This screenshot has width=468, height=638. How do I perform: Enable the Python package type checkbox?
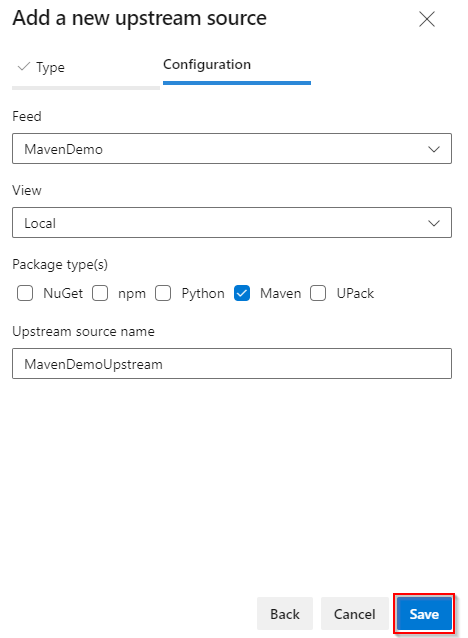(x=163, y=293)
